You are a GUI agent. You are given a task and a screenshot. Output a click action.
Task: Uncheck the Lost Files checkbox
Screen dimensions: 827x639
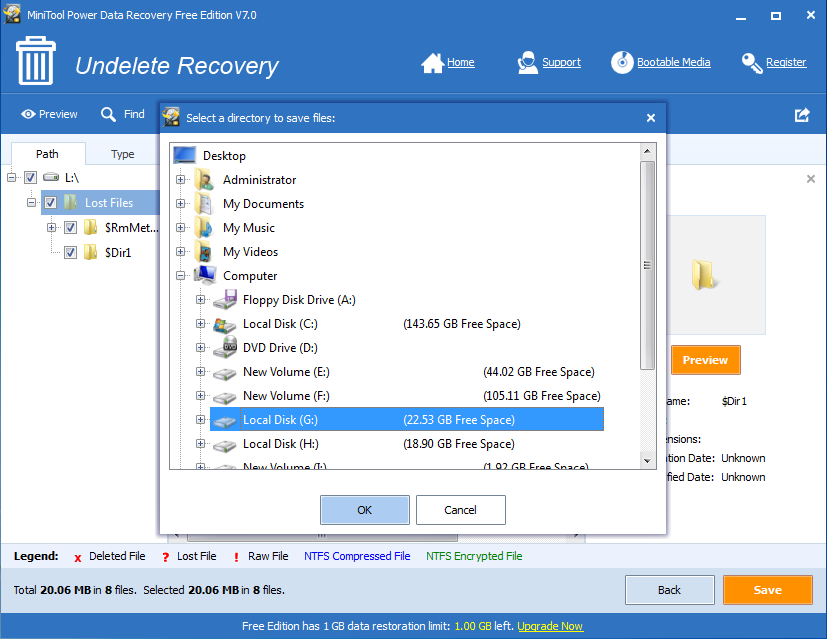51,202
